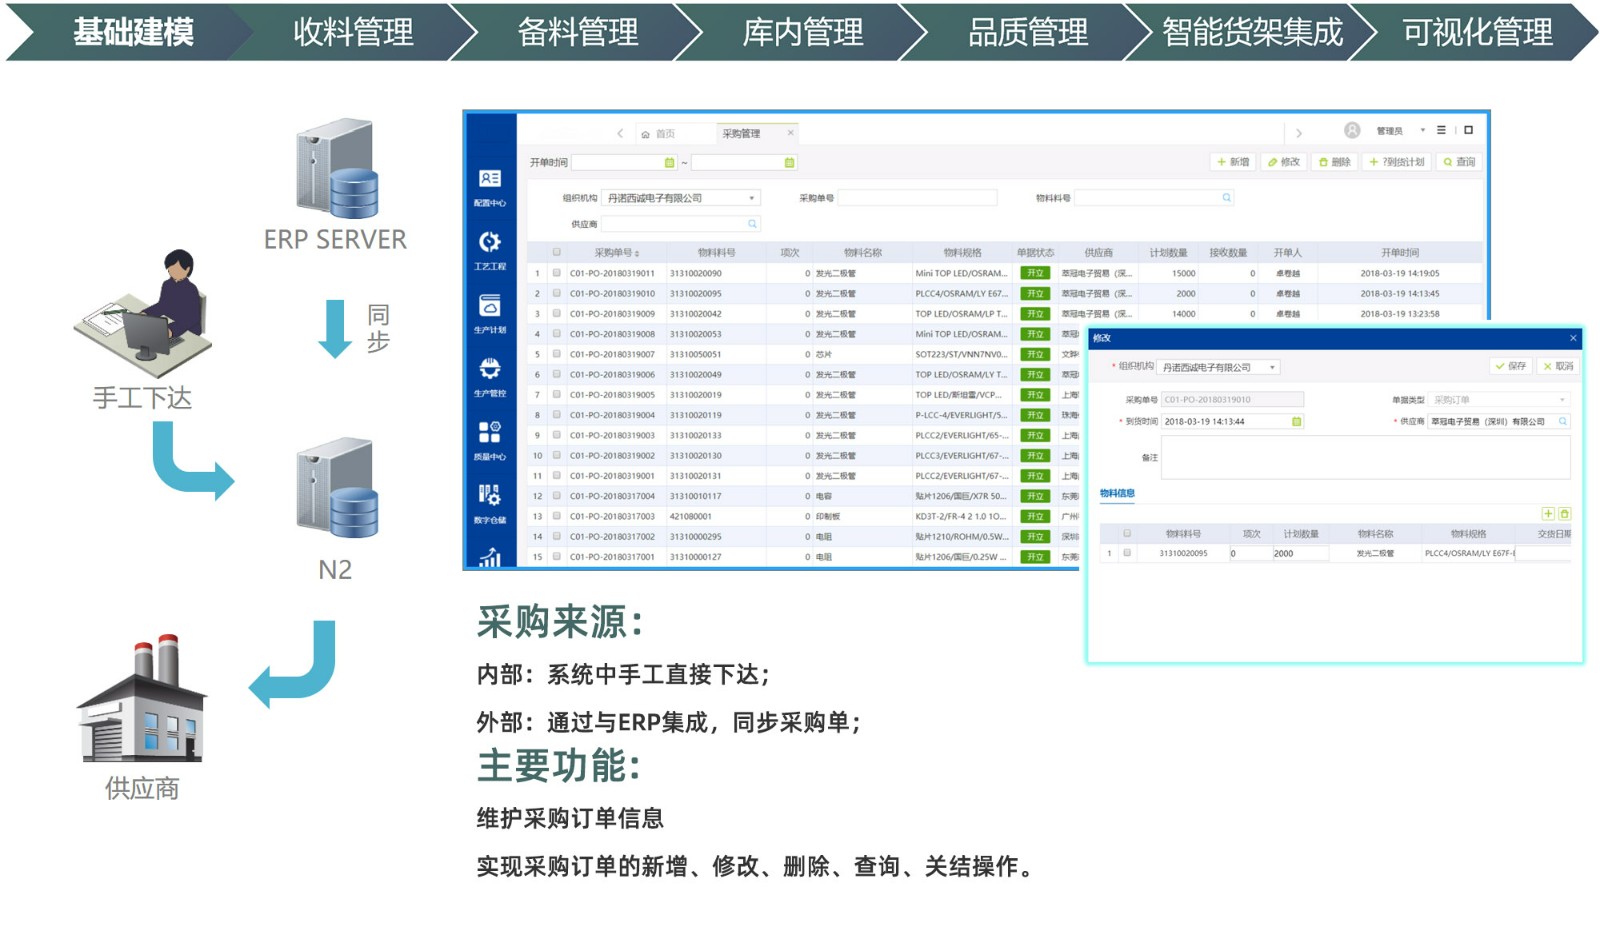Select the 物料信息 tab in the dialog
The image size is (1600, 930).
pyautogui.click(x=1117, y=493)
